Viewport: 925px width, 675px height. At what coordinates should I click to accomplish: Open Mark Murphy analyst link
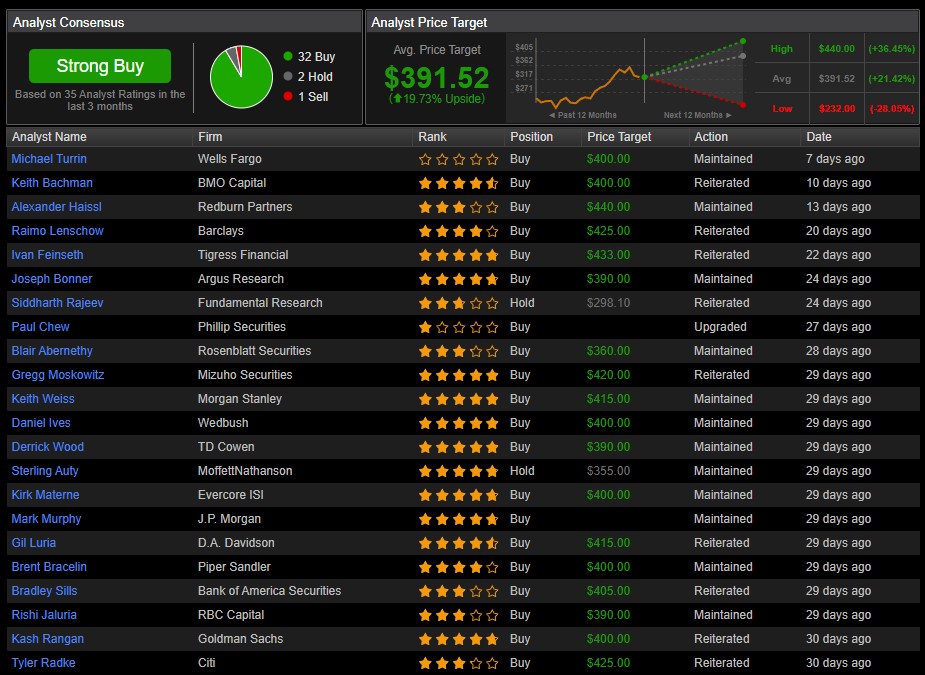click(x=46, y=519)
